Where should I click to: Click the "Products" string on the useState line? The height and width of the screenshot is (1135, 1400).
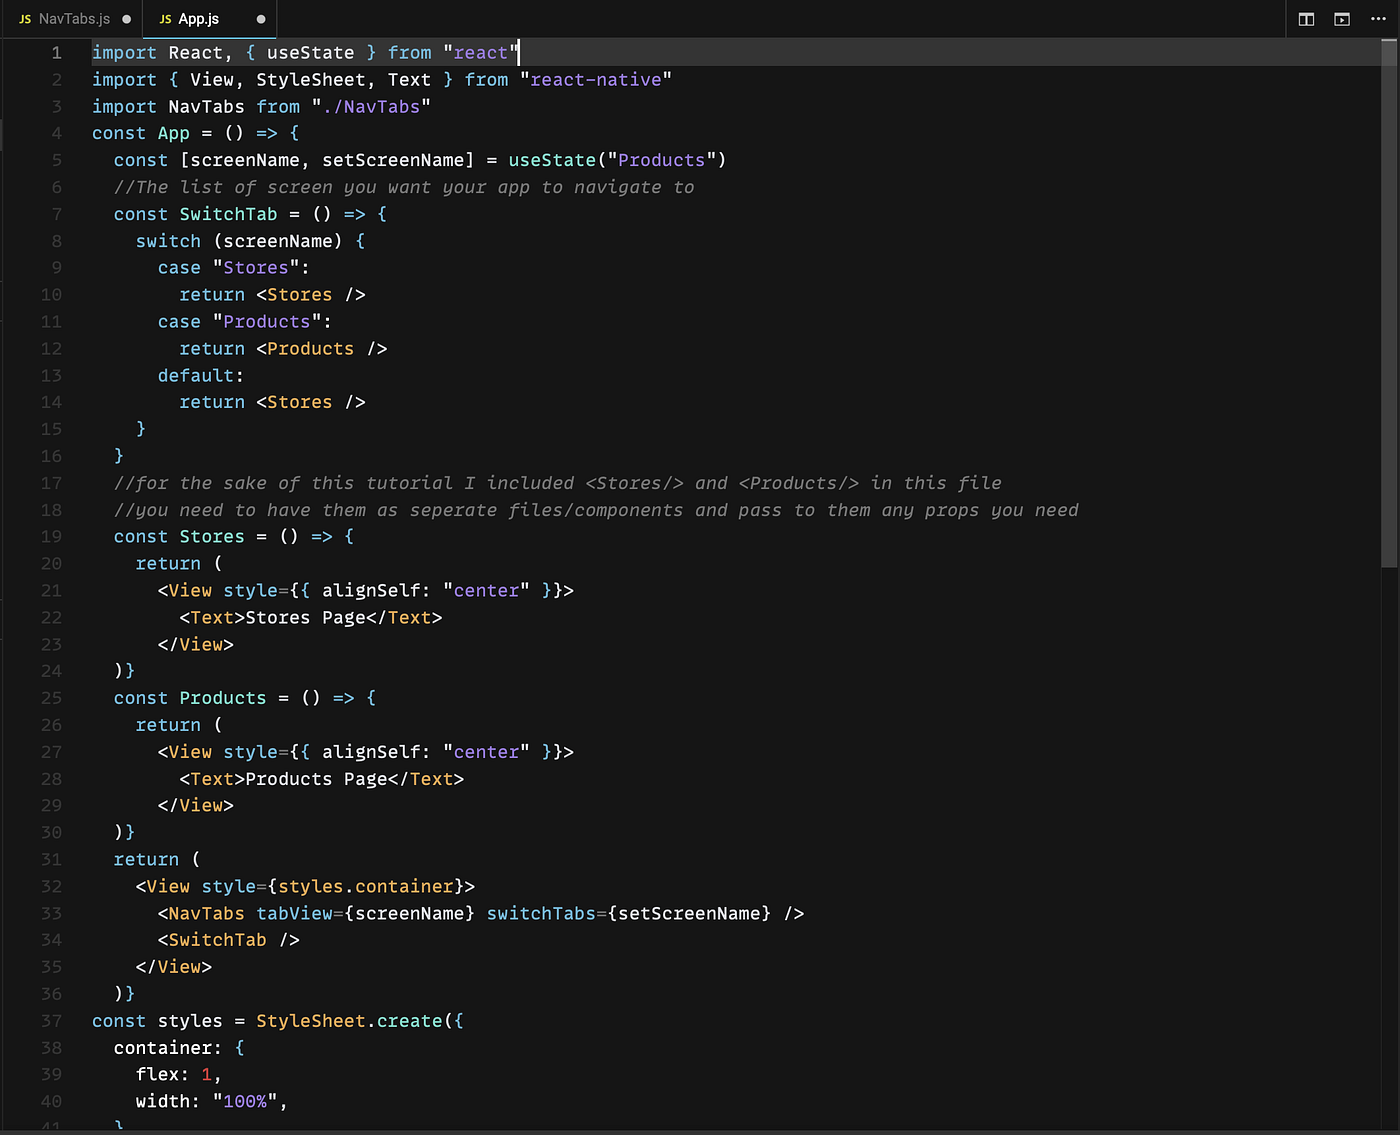(x=660, y=159)
